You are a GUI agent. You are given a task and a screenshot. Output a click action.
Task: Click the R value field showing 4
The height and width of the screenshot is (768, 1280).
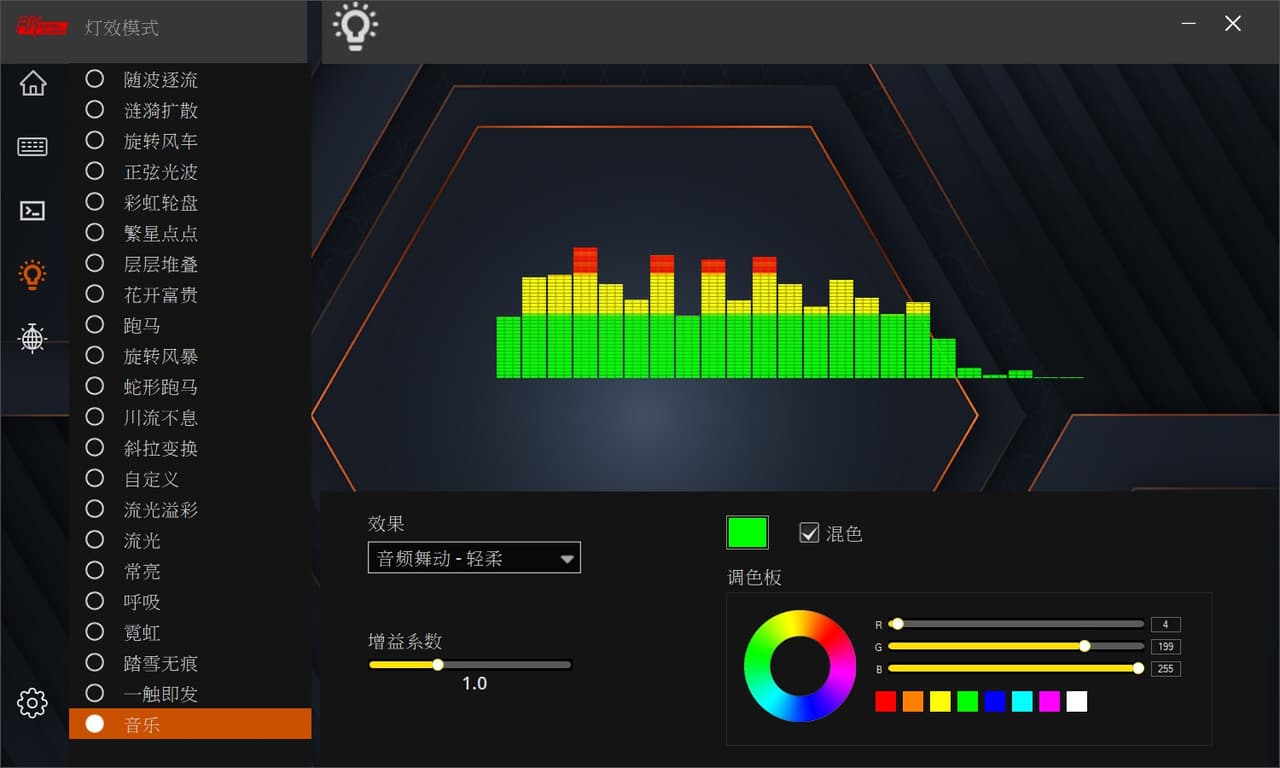click(1166, 624)
